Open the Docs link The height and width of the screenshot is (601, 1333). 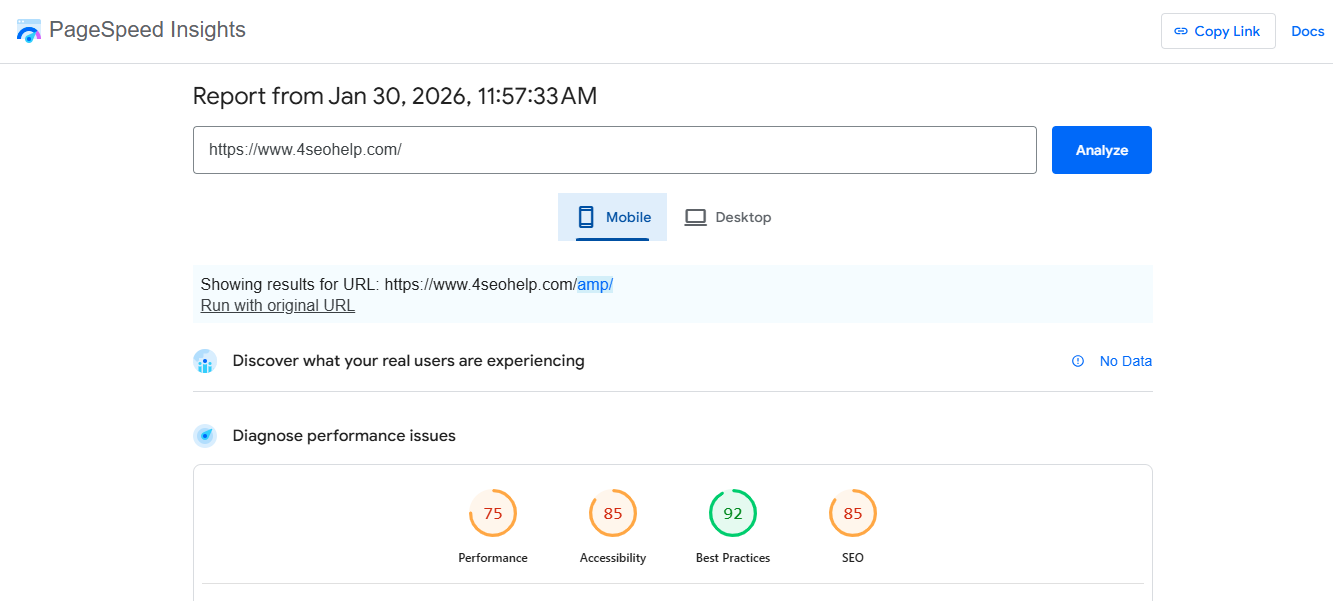click(x=1308, y=31)
